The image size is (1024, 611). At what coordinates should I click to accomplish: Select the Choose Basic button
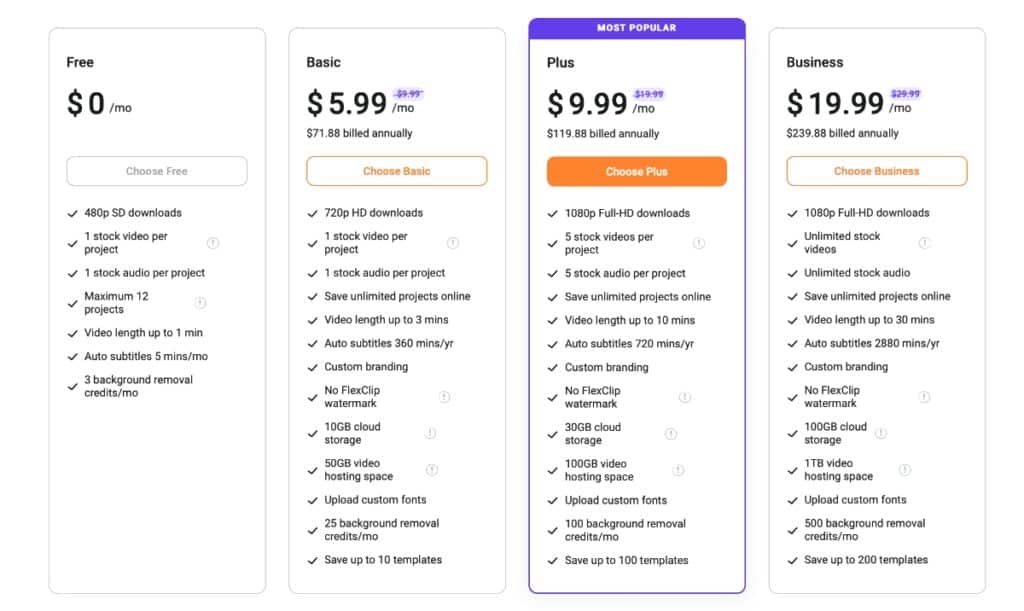tap(396, 171)
